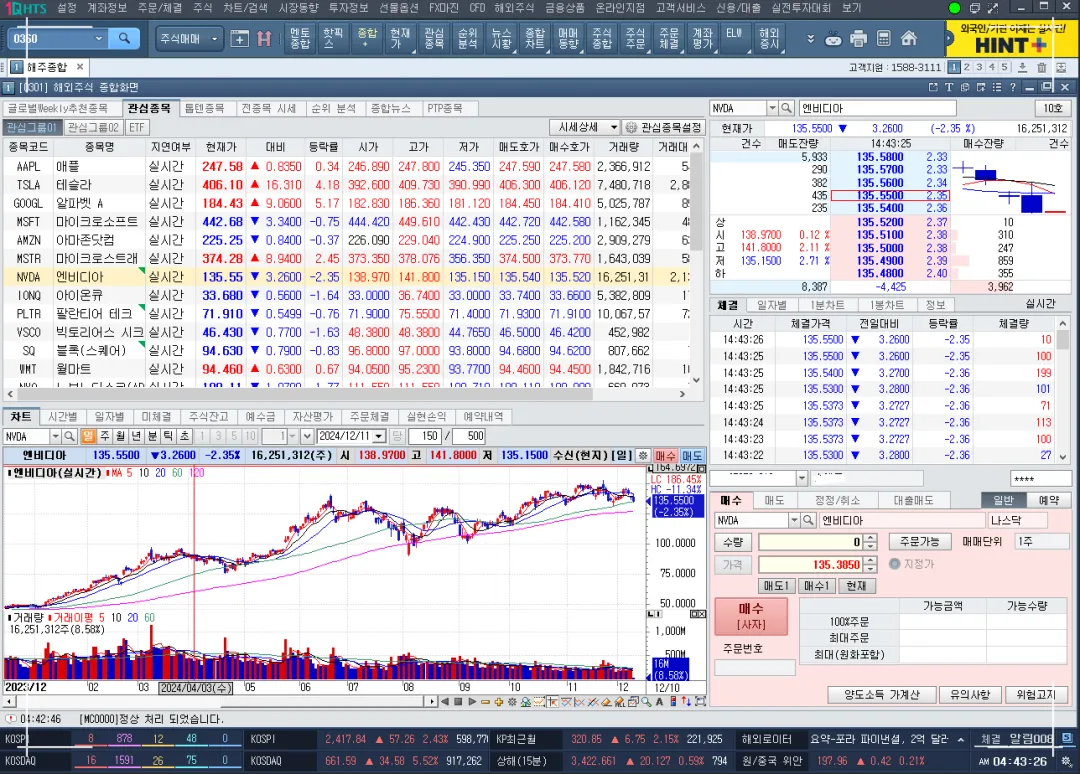This screenshot has width=1080, height=774.
Task: Click the chart zoom-in plus icon
Action: pyautogui.click(x=499, y=702)
